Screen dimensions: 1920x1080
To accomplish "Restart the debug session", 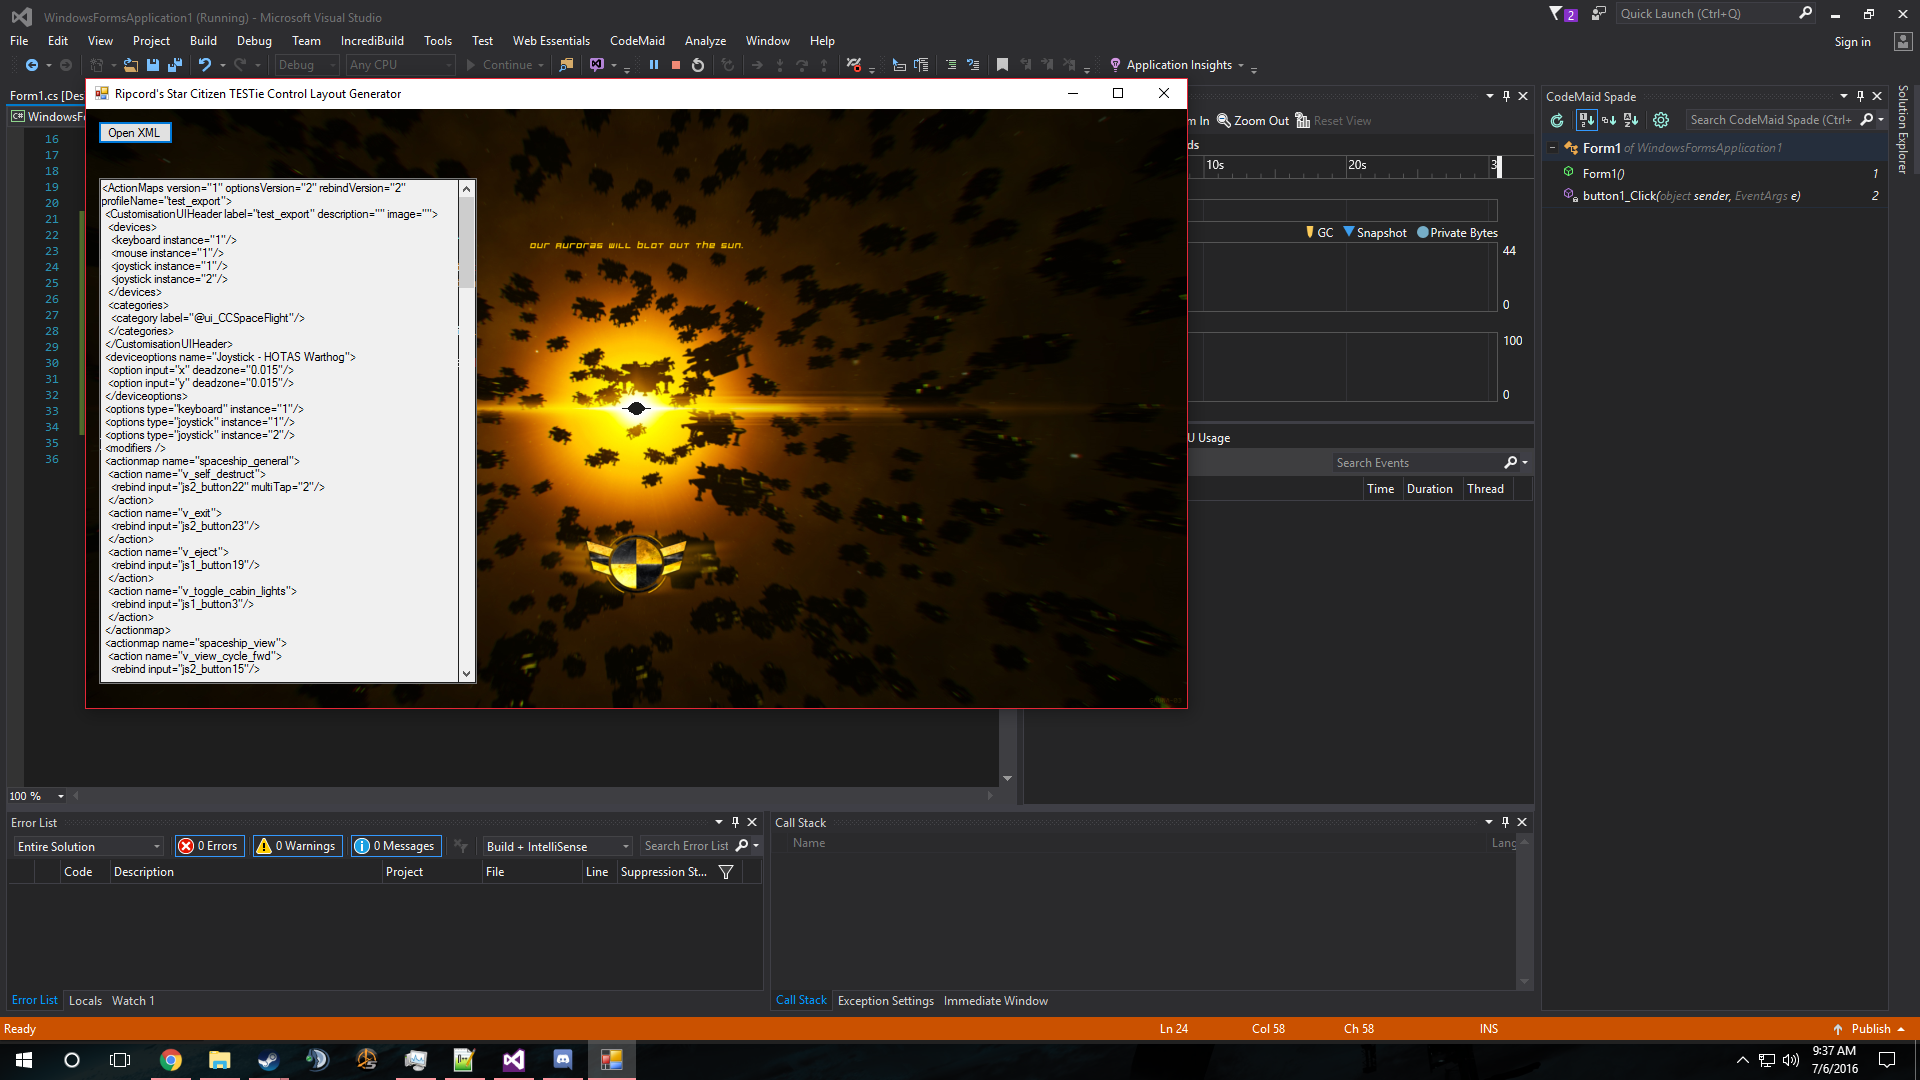I will [698, 65].
